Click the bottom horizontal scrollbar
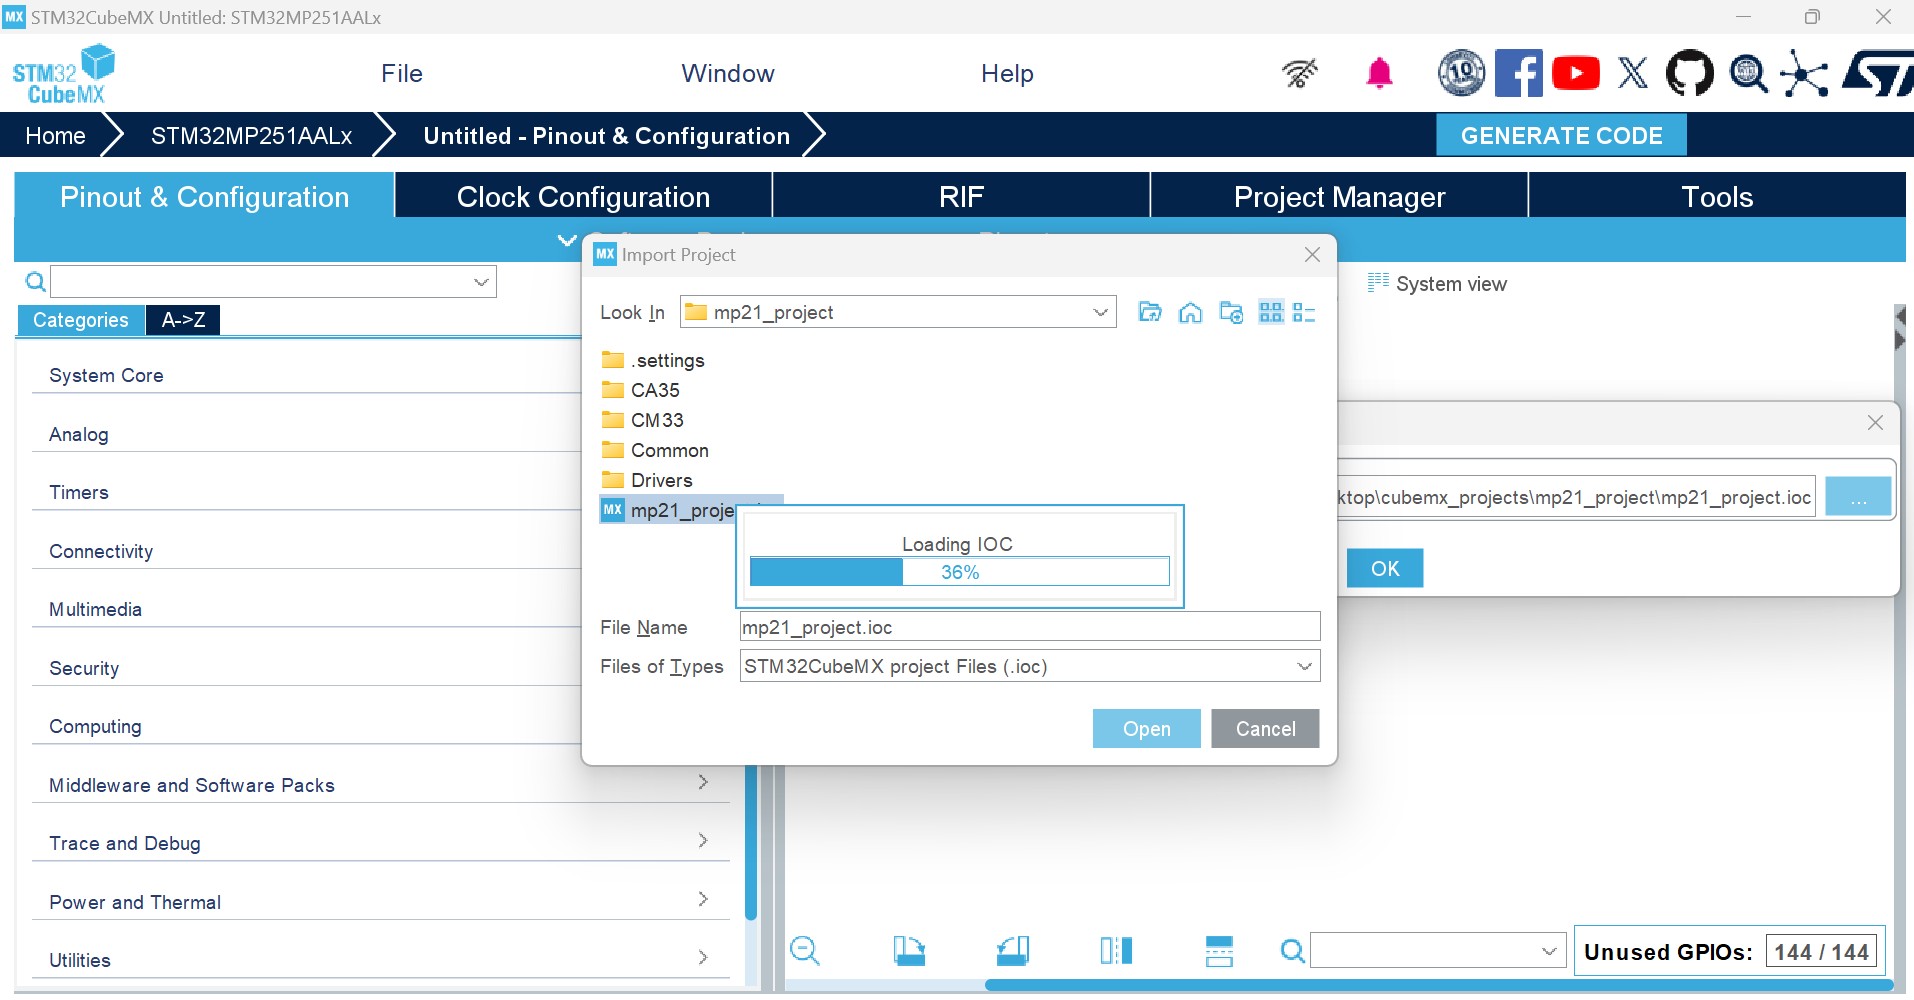Image resolution: width=1914 pixels, height=1000 pixels. click(x=1440, y=985)
